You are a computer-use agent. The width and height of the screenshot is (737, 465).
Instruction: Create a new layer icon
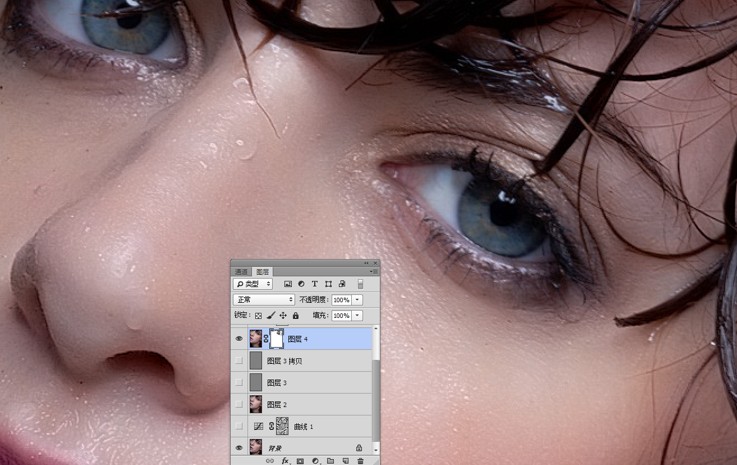(x=345, y=461)
